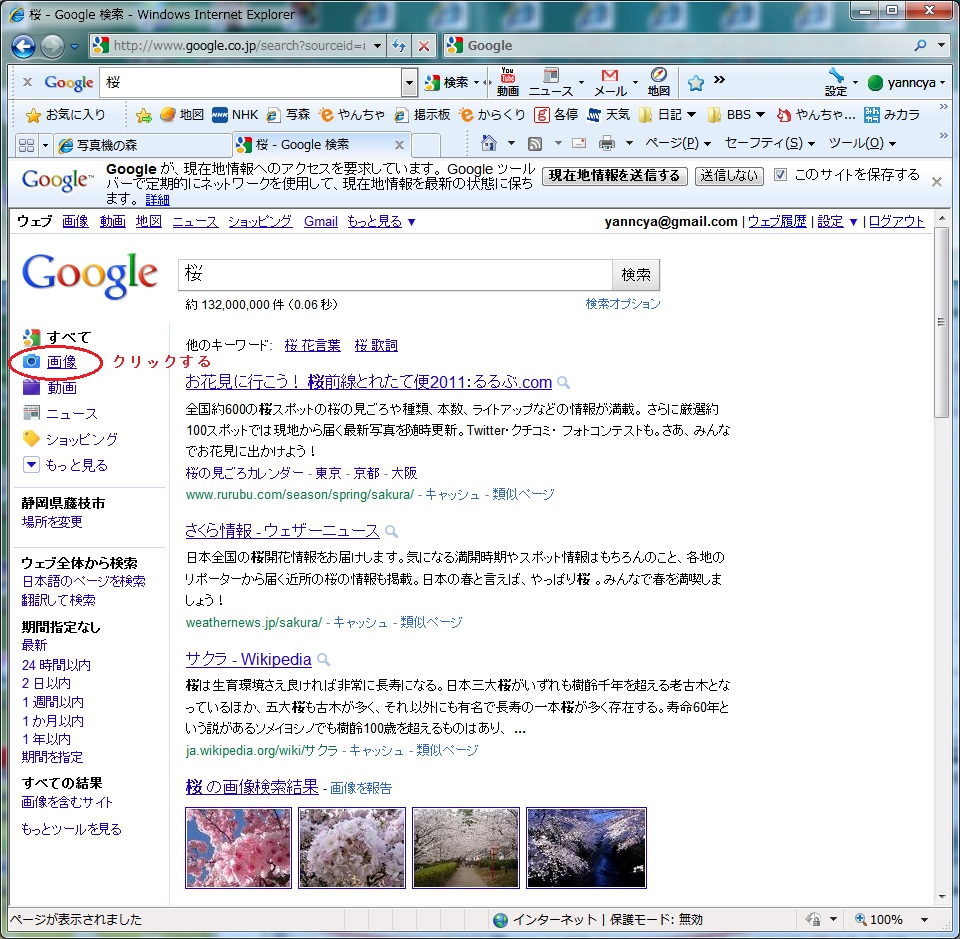Open ニュース icon on the Google toolbar
960x939 pixels.
click(551, 82)
